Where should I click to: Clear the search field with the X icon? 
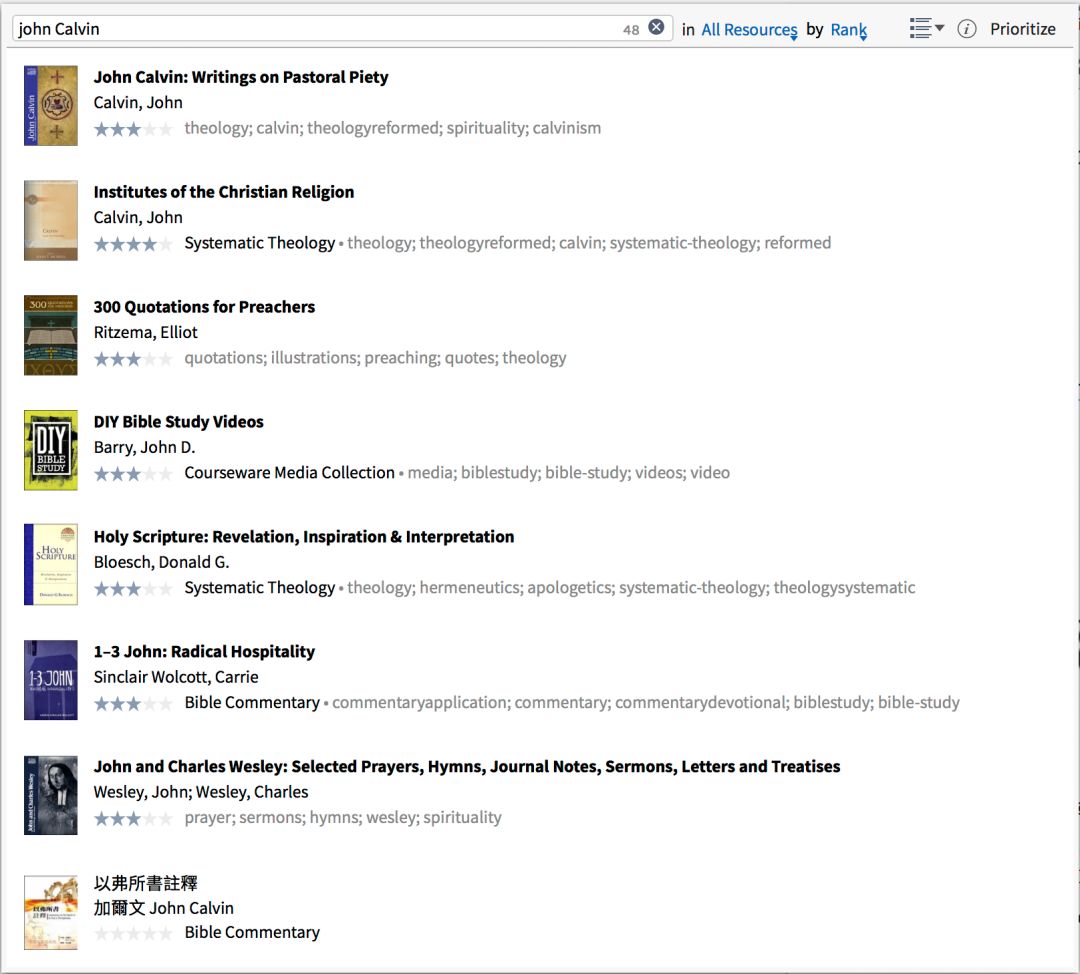click(656, 28)
